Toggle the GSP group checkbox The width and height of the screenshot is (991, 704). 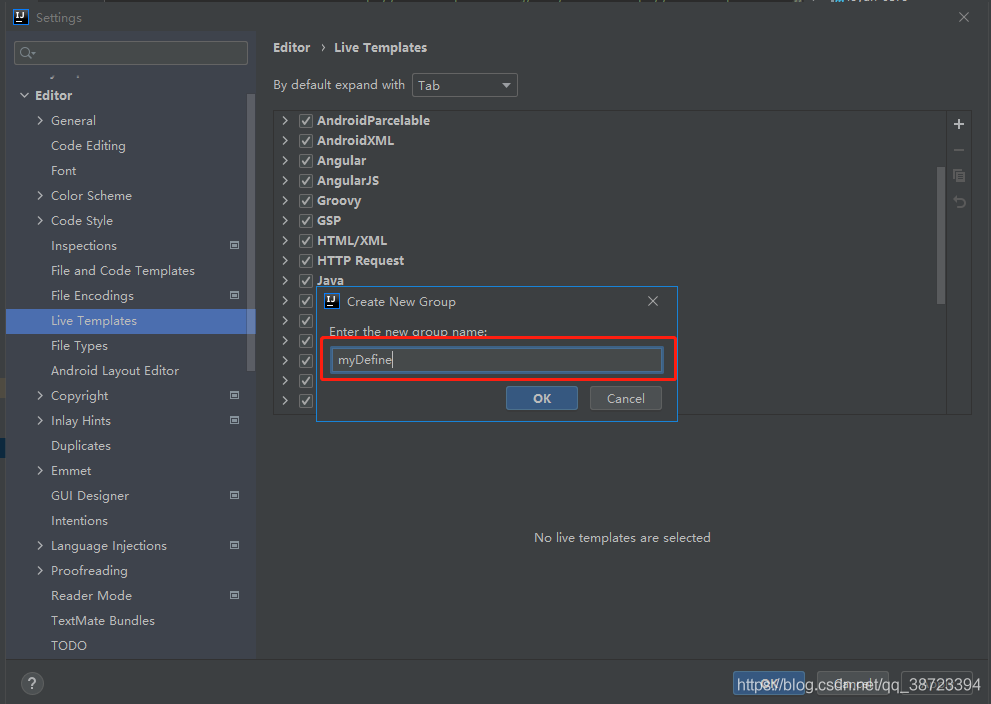306,221
